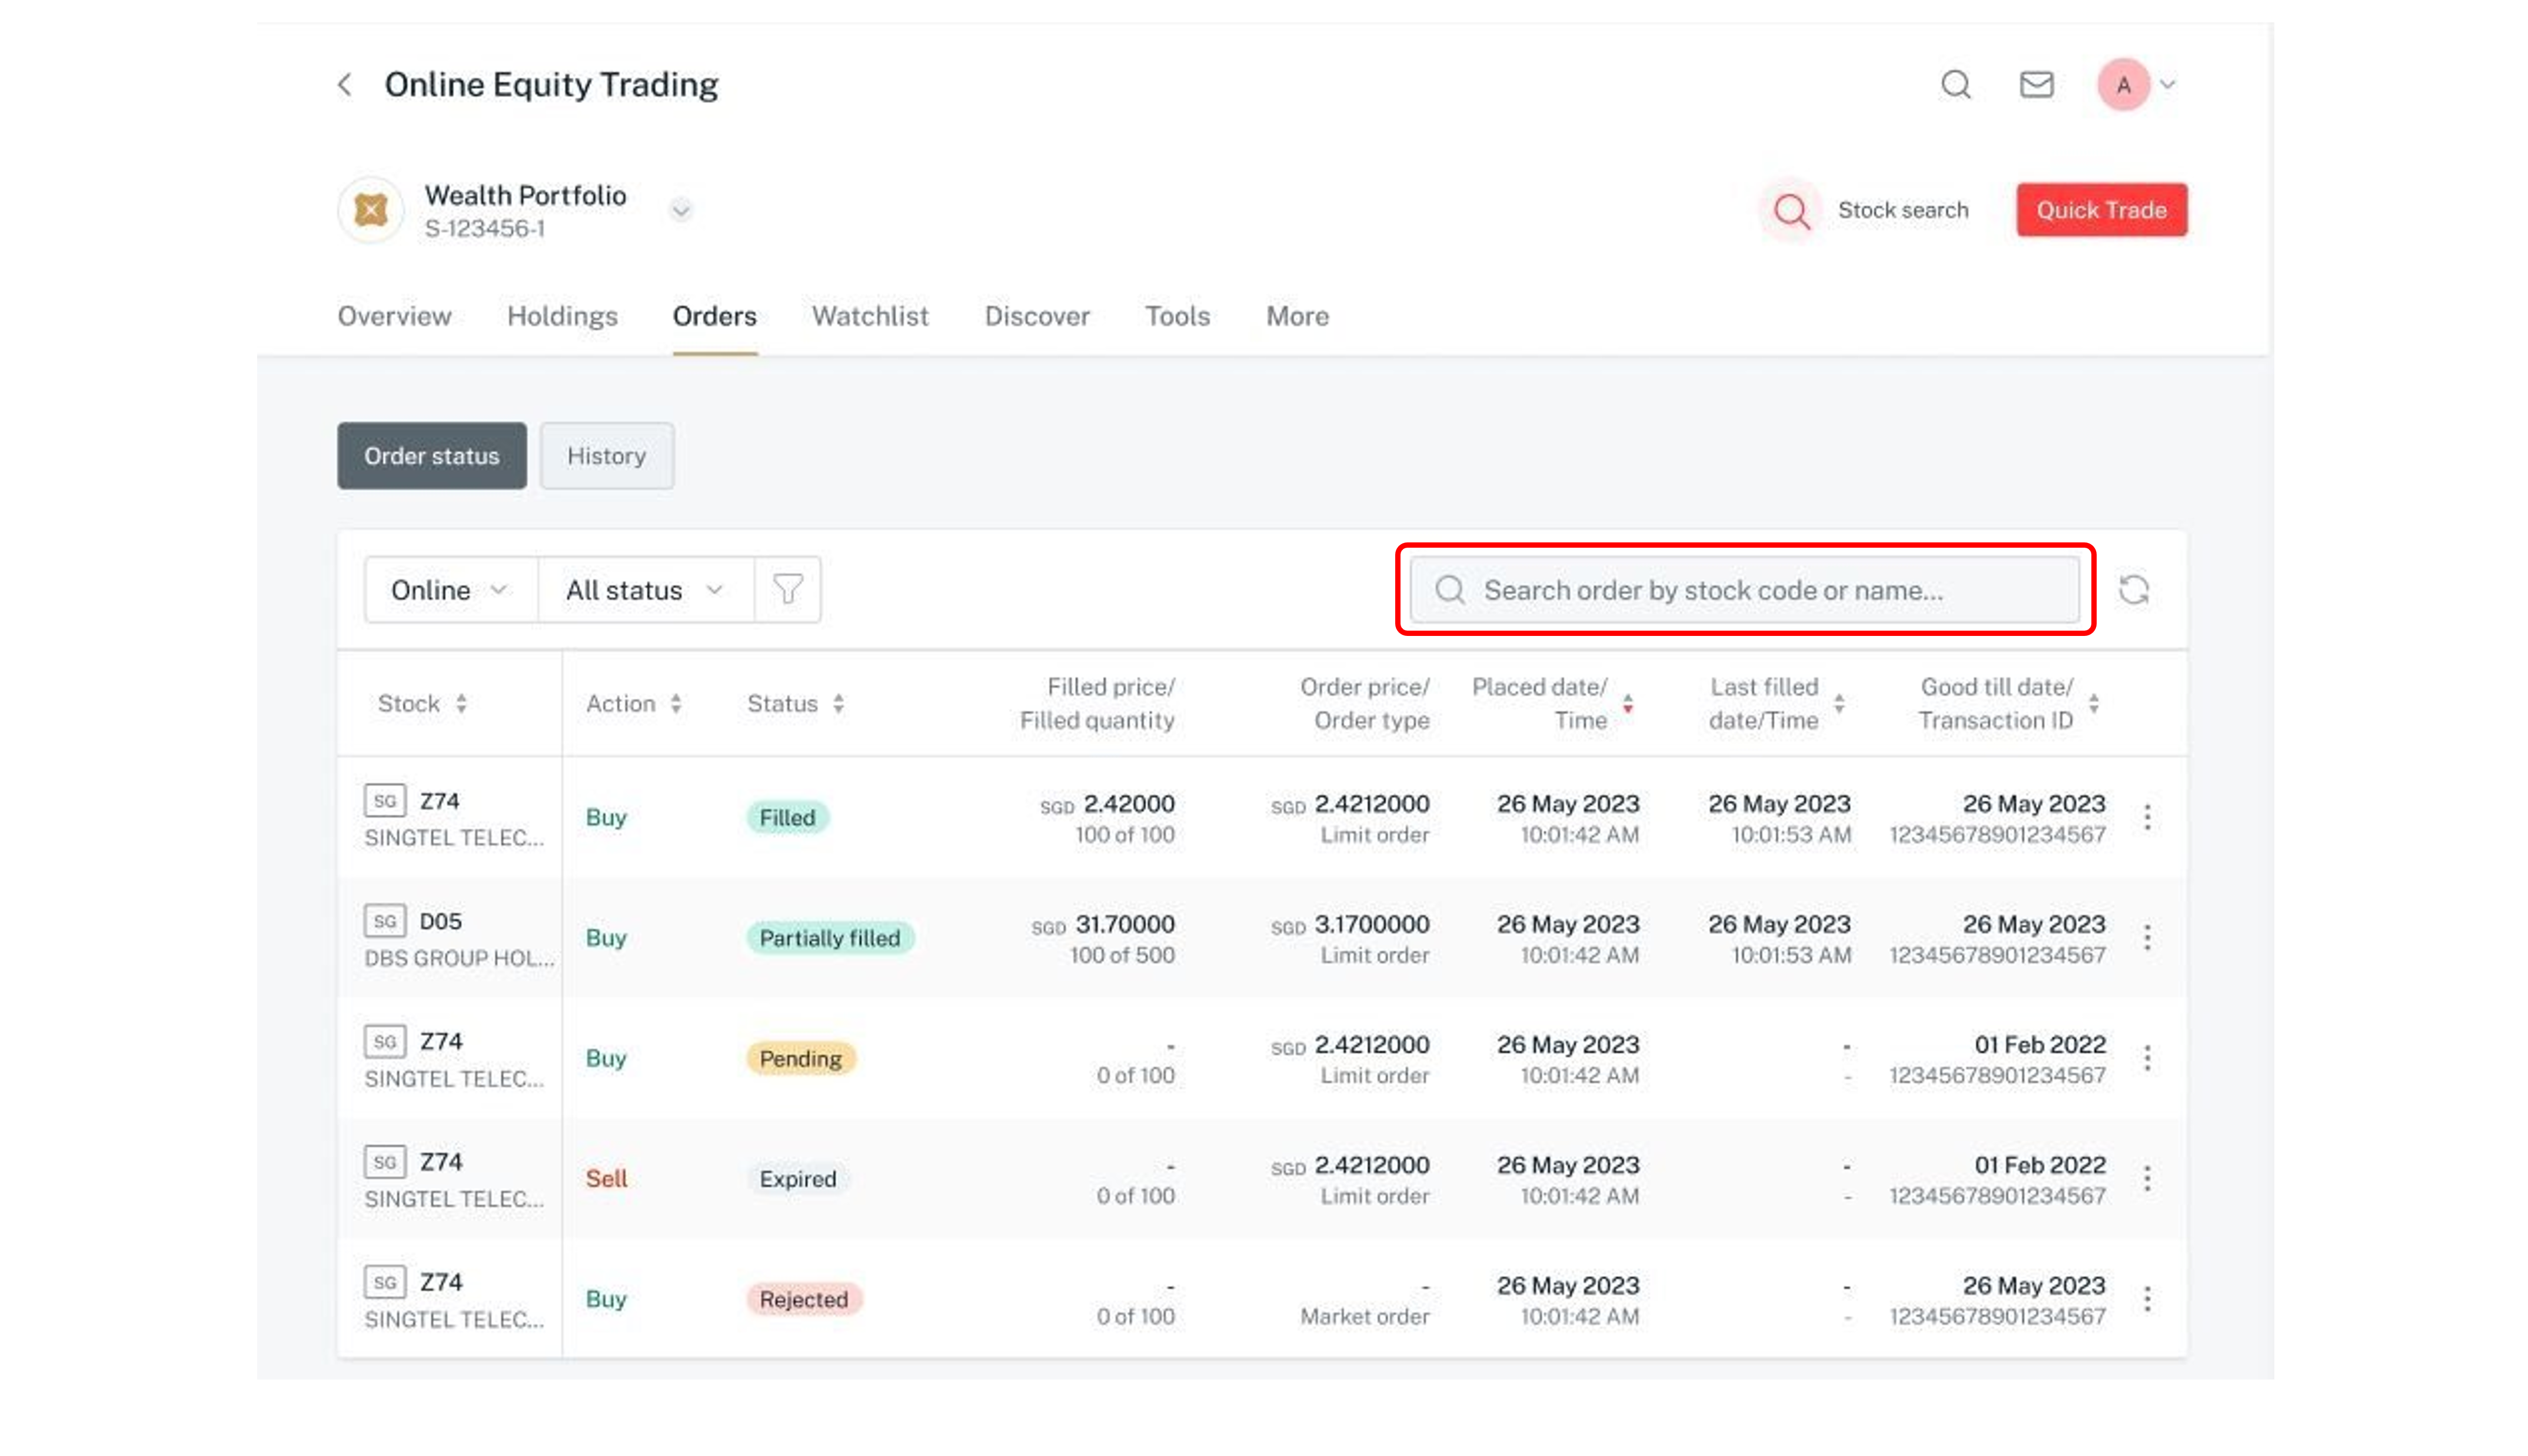Click SG market badge in Expired row
This screenshot has height=1456, width=2528.
pos(385,1162)
